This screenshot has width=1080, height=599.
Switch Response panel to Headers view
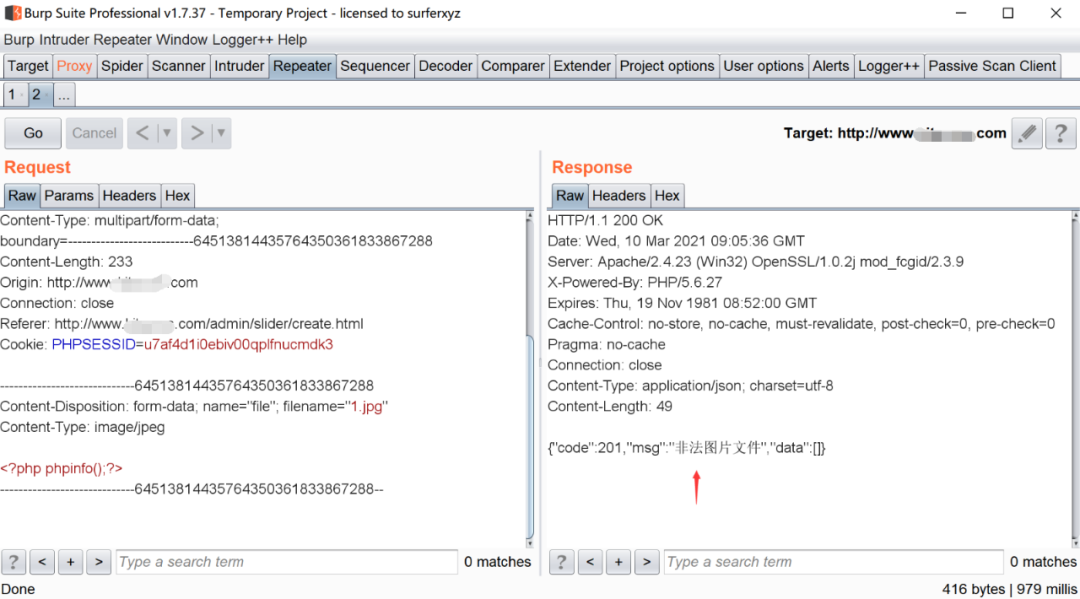tap(619, 196)
